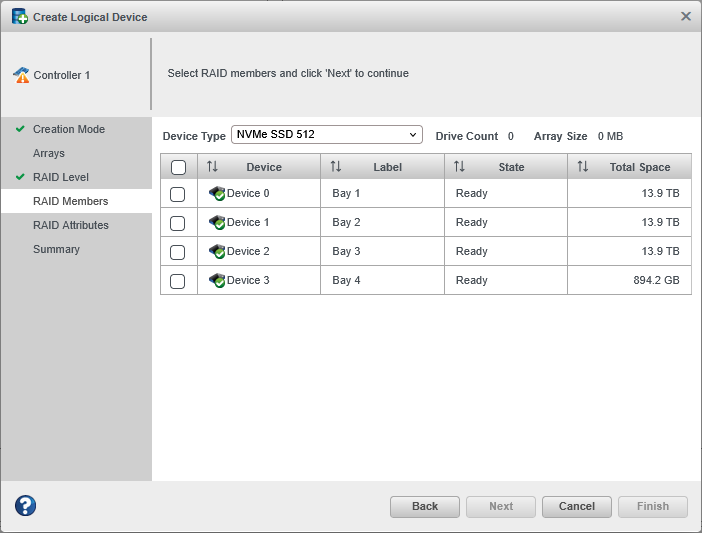Tick the checkbox for Device 3

pyautogui.click(x=178, y=281)
